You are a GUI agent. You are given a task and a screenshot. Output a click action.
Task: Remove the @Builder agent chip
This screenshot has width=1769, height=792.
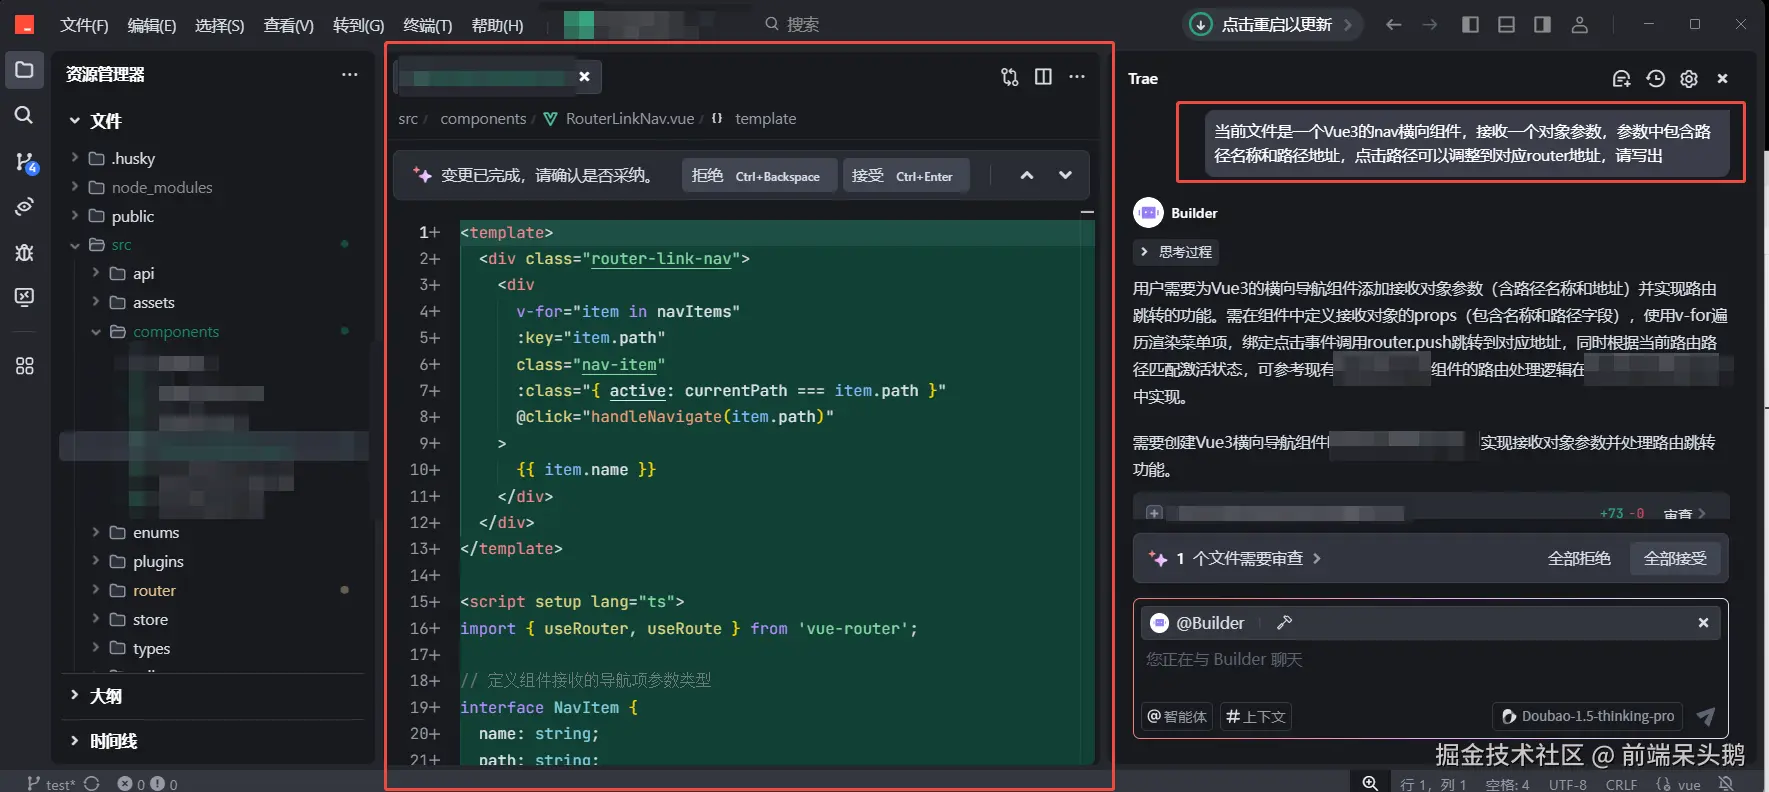(1703, 623)
